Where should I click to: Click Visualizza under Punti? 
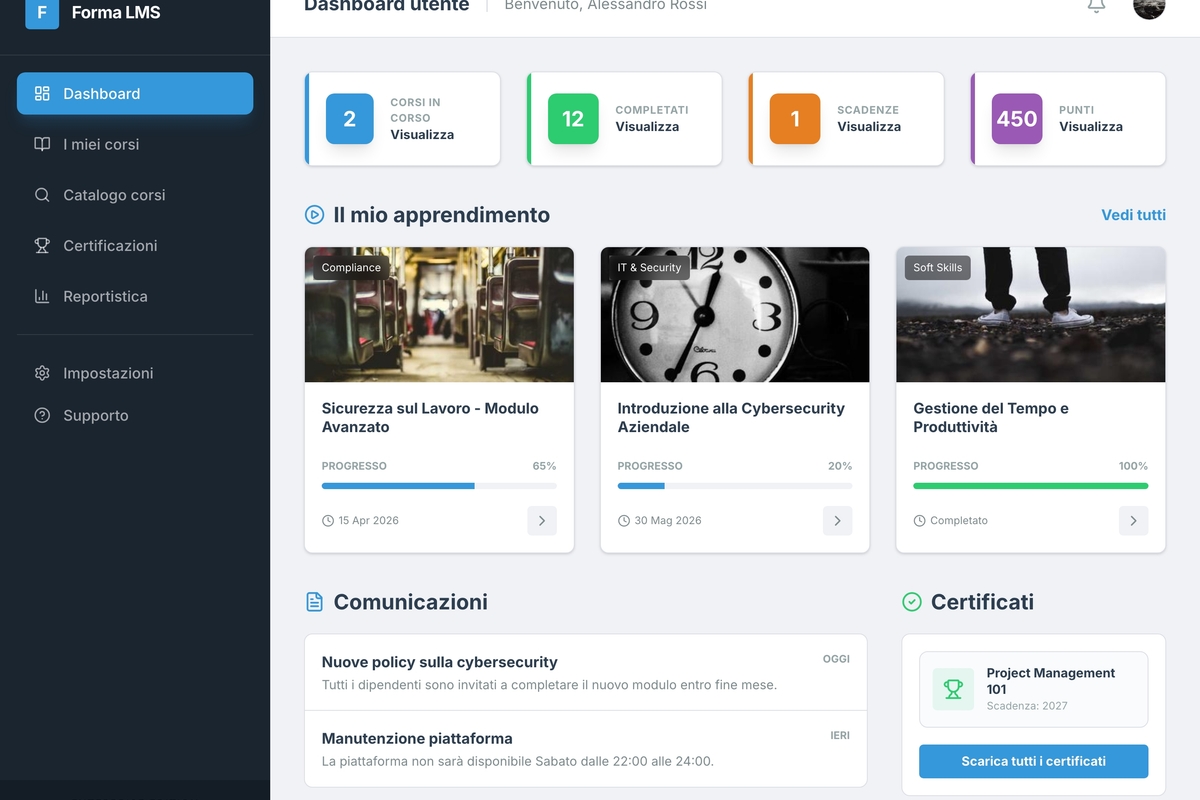pos(1091,127)
